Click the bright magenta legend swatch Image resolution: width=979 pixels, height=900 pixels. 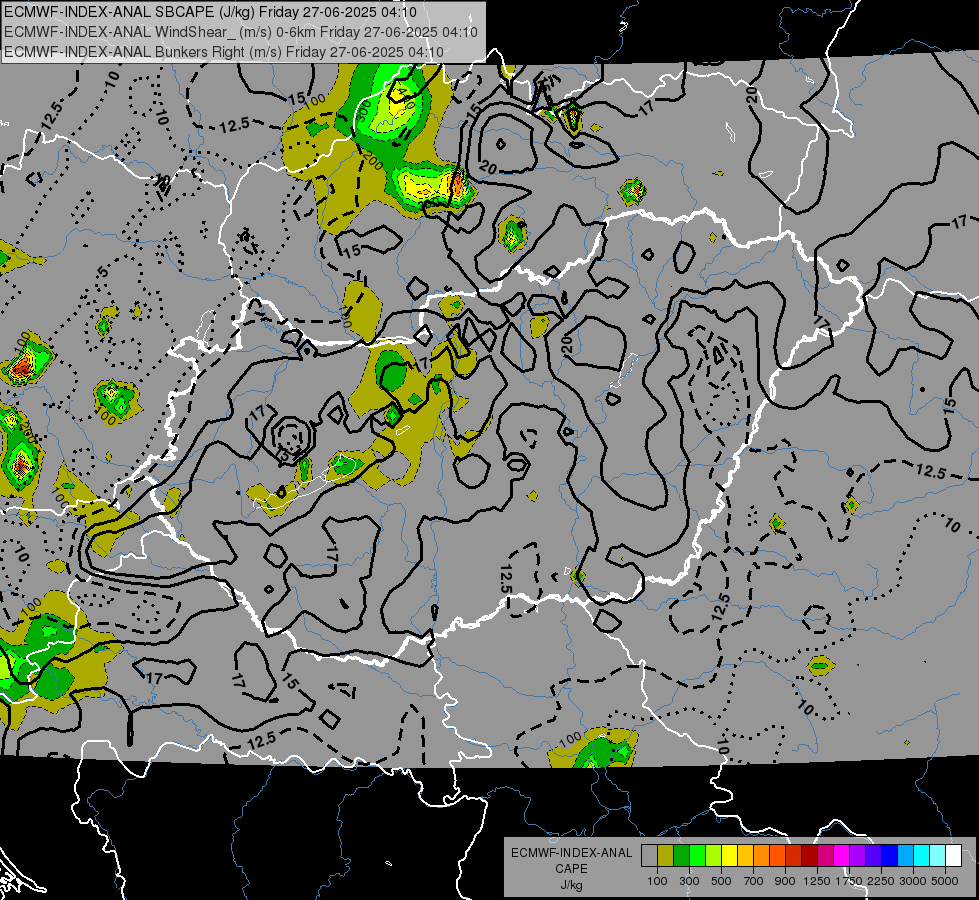(x=842, y=856)
